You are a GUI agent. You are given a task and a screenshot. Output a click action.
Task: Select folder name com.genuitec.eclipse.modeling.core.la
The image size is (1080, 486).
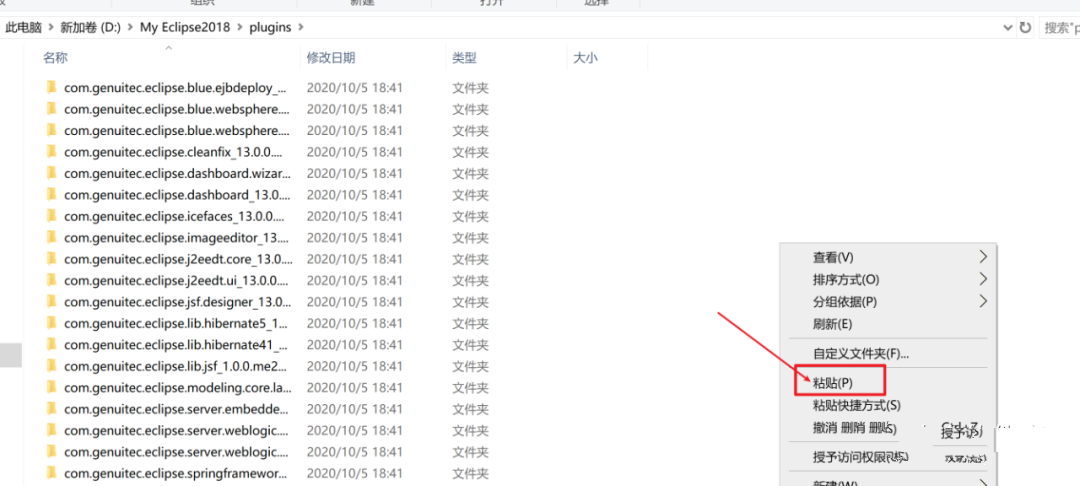click(176, 388)
